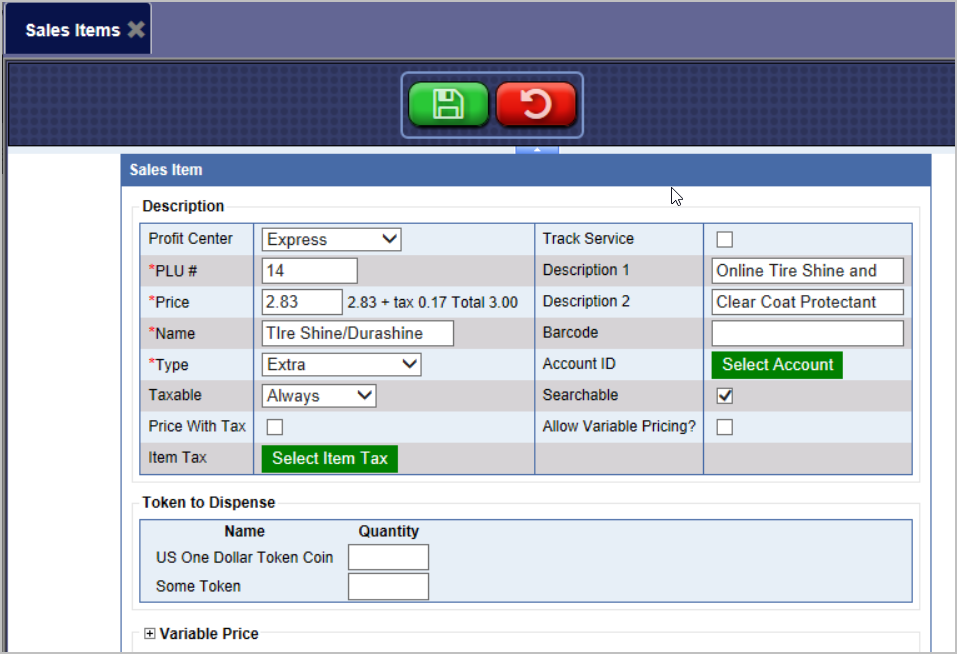Close the Sales Items tab
957x654 pixels.
tap(136, 30)
